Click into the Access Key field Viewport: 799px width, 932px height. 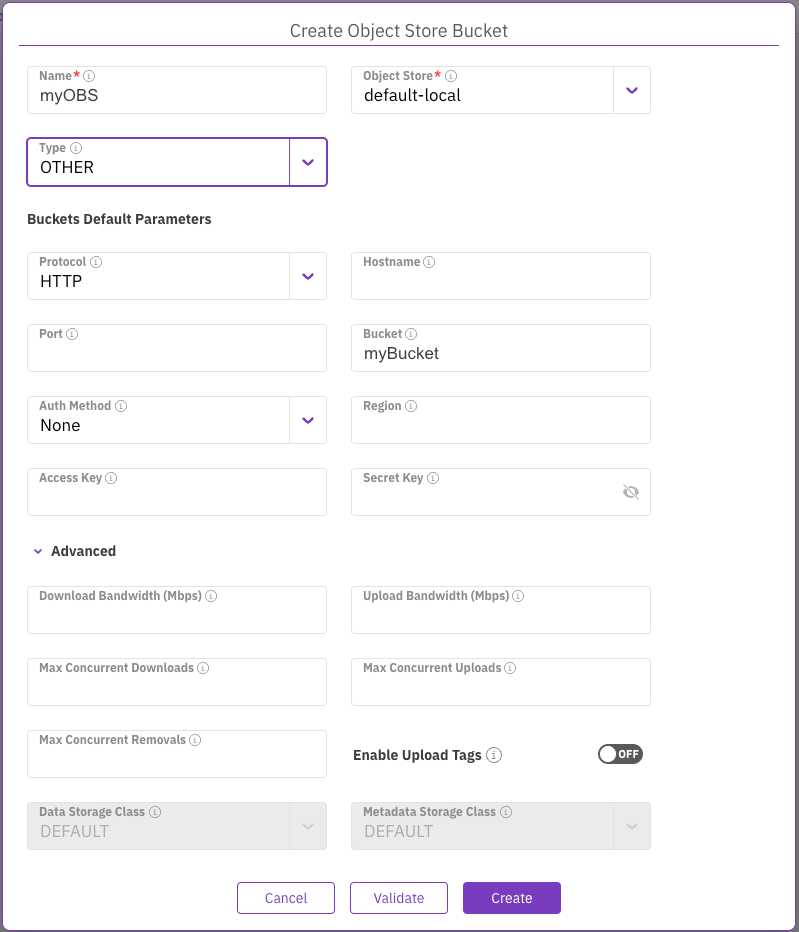coord(176,498)
